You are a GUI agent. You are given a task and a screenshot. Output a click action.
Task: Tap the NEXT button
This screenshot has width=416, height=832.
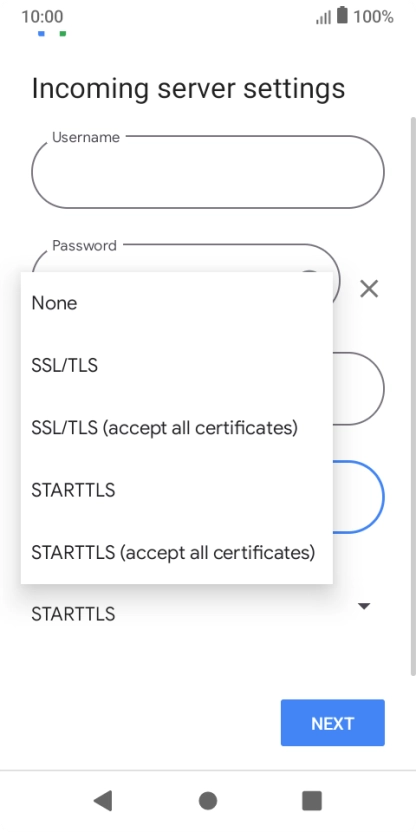pyautogui.click(x=333, y=723)
